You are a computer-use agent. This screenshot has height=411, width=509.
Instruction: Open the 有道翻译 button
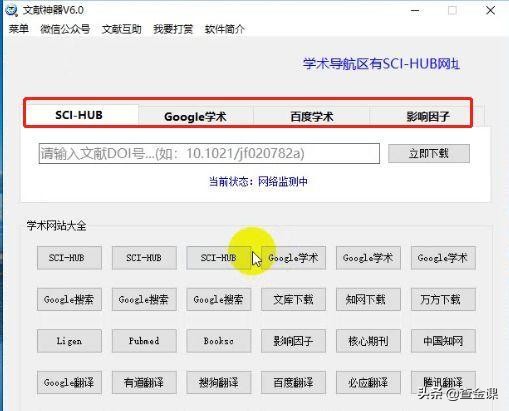144,382
